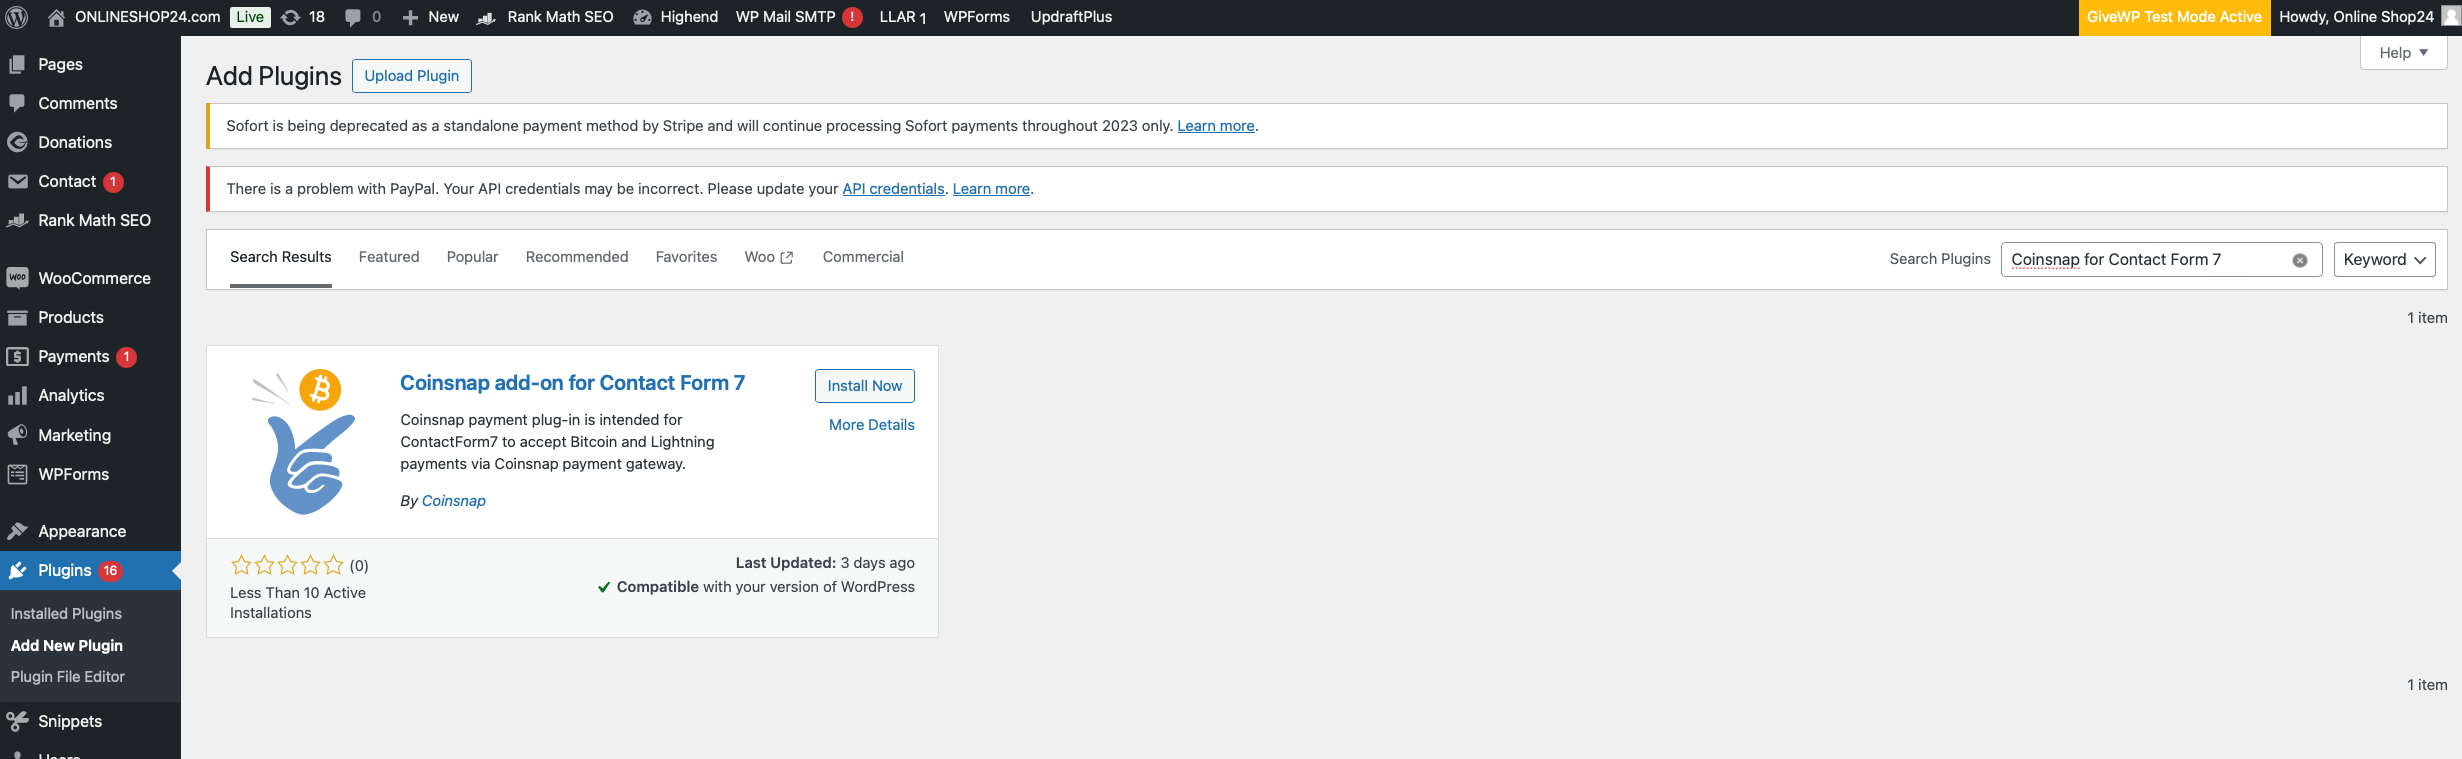Screen dimensions: 2462x759
Task: Click the Live status badge
Action: [250, 17]
